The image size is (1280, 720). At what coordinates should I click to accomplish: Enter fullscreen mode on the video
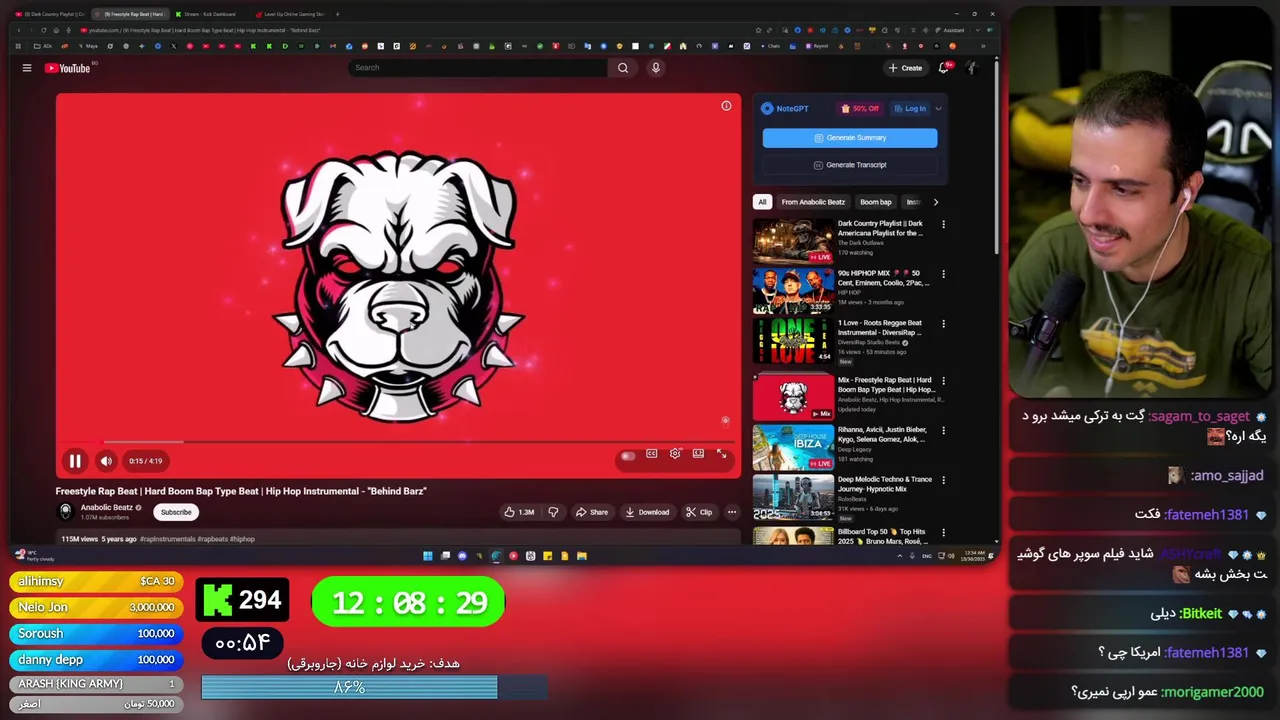pos(721,454)
